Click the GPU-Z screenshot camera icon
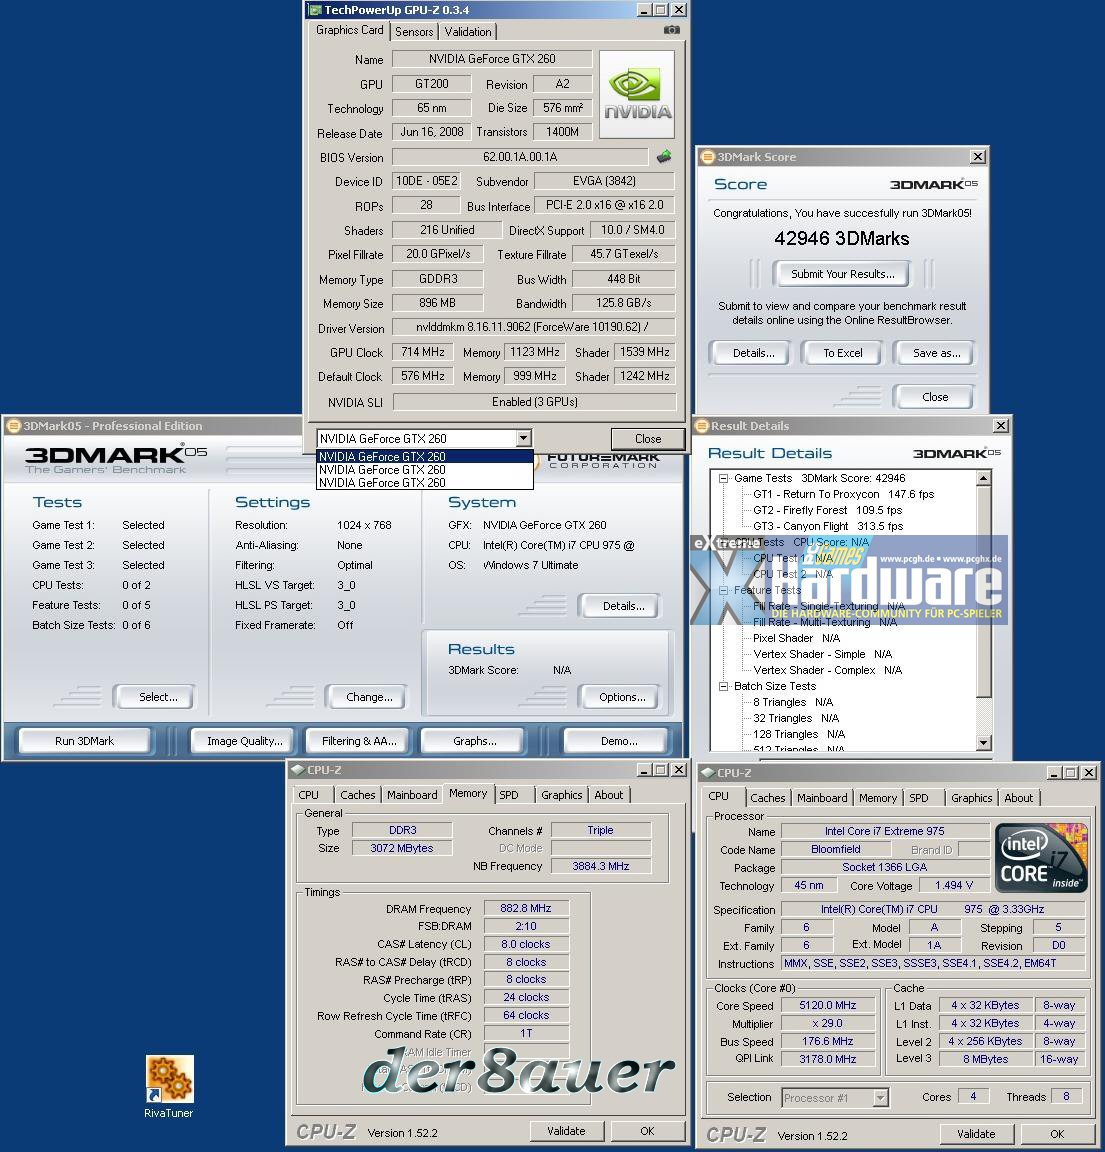 tap(672, 30)
